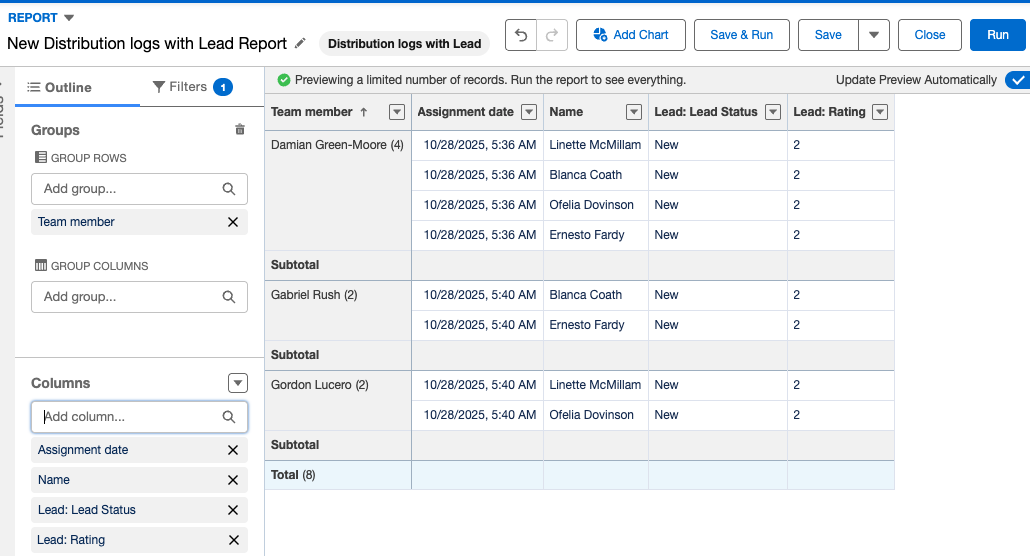1030x556 pixels.
Task: Delete all groups with trash icon
Action: 240,130
